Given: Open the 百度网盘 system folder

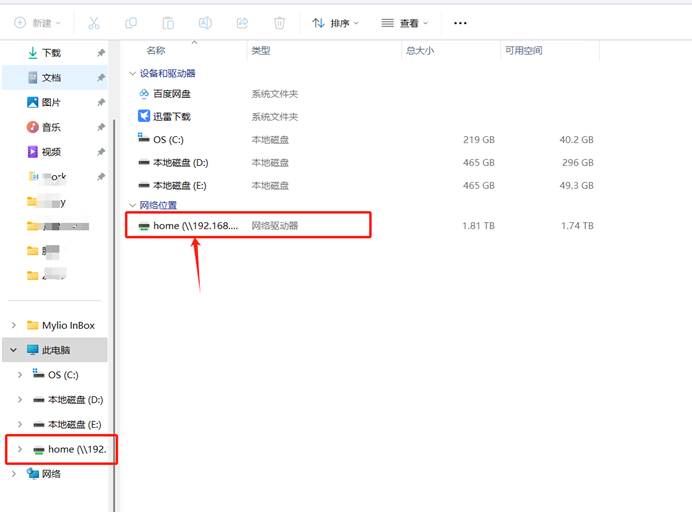Looking at the screenshot, I should [x=171, y=94].
